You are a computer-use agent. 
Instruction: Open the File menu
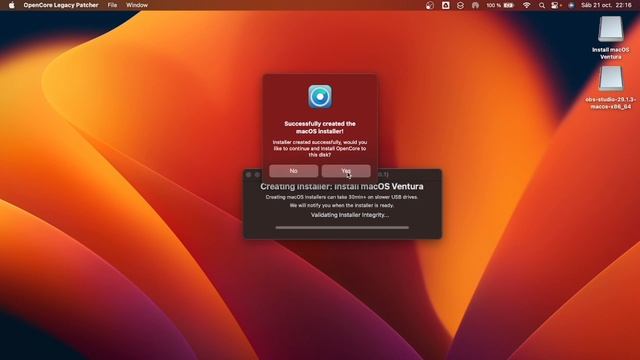[x=112, y=5]
